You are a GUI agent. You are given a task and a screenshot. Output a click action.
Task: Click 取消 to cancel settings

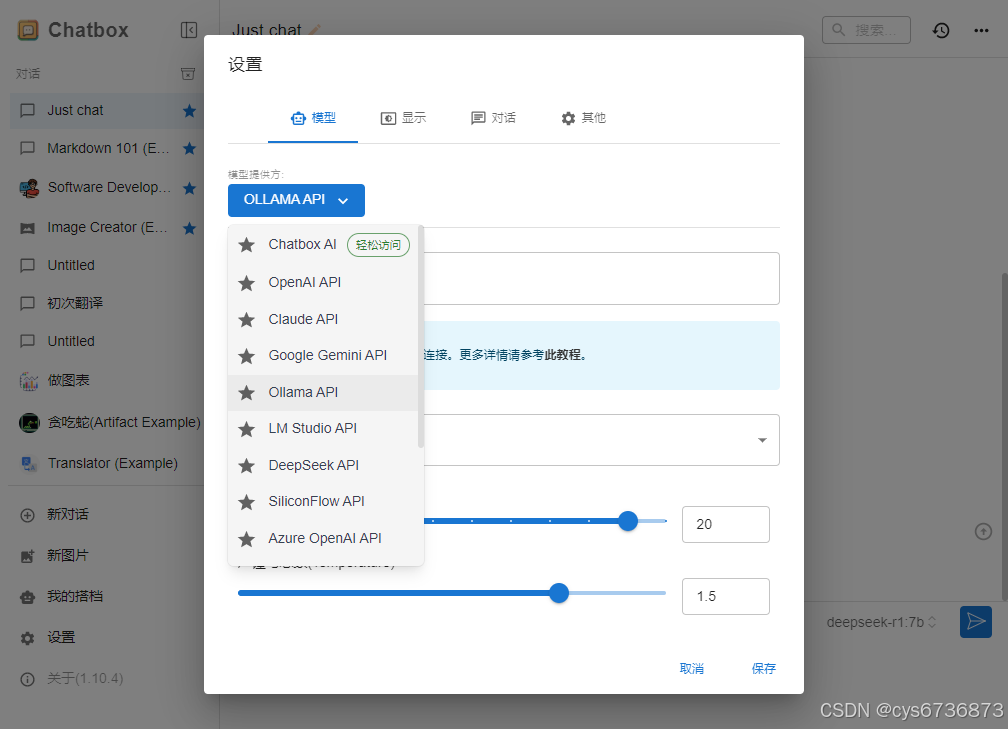point(692,669)
